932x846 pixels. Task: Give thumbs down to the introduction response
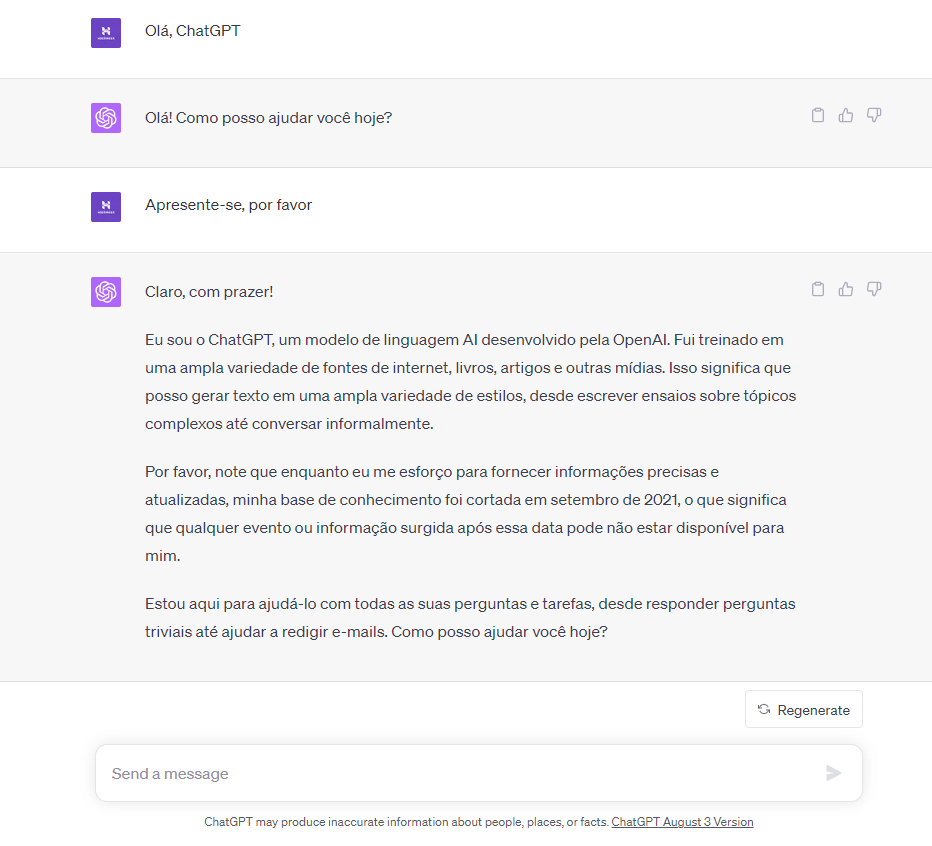(x=874, y=288)
